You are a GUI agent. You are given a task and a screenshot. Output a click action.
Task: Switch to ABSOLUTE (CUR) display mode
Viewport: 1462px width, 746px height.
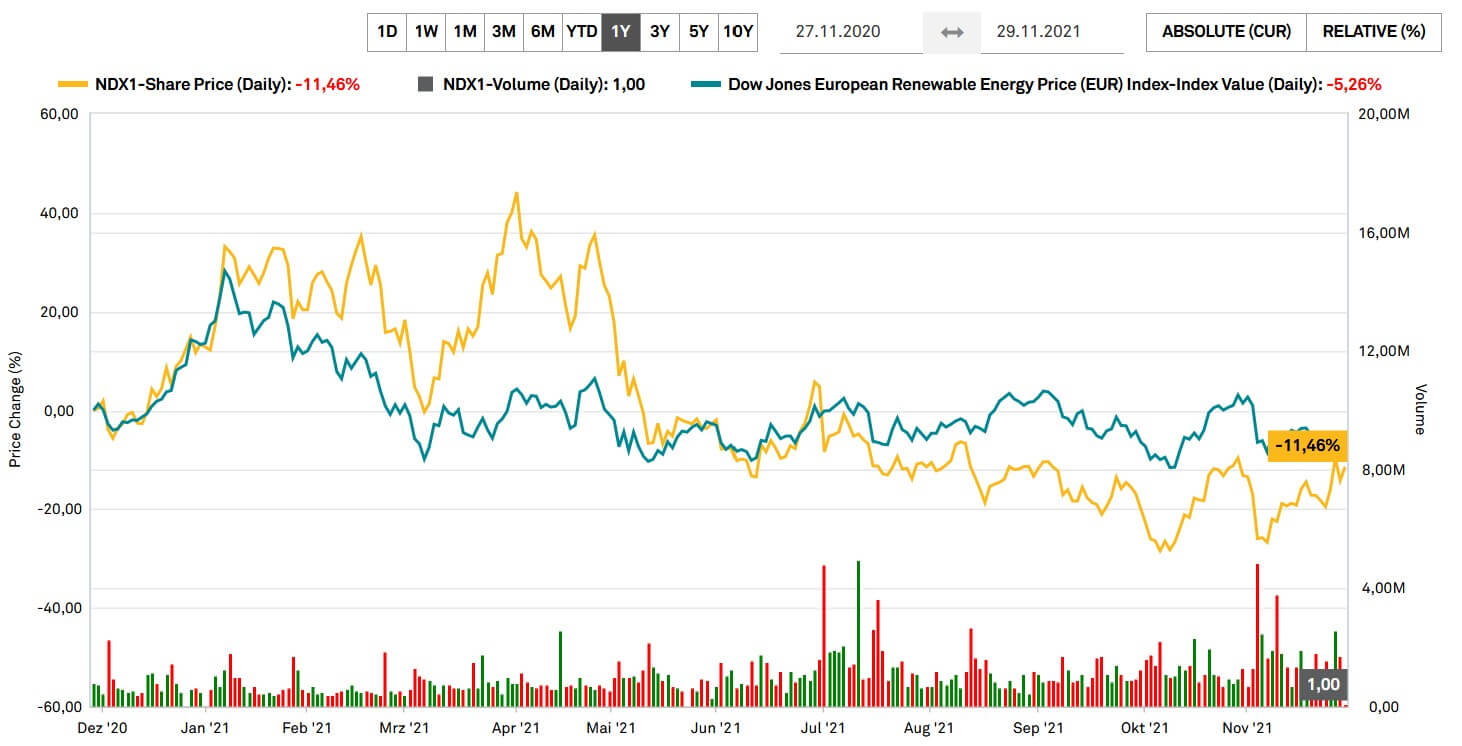tap(1226, 31)
